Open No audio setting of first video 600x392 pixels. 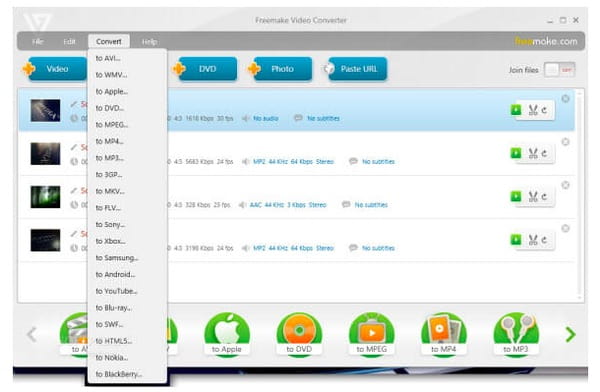pos(266,118)
